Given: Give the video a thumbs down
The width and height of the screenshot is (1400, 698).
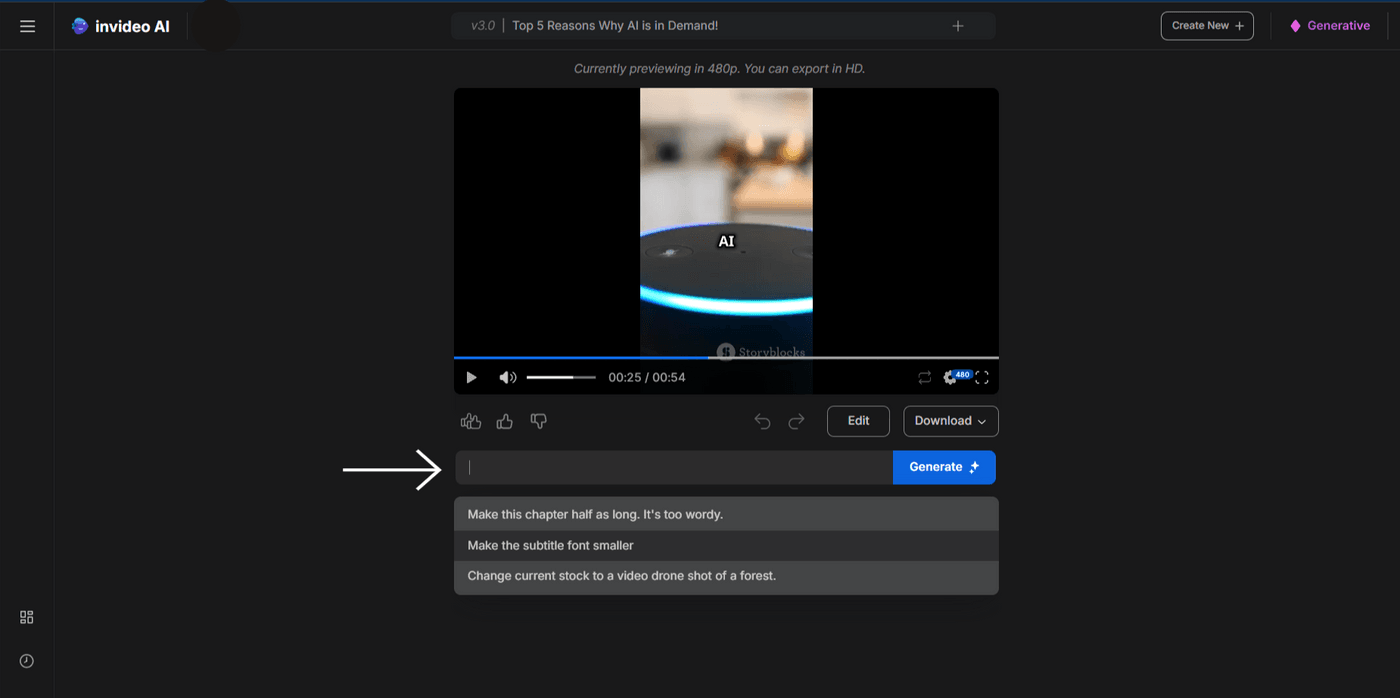Looking at the screenshot, I should 538,421.
